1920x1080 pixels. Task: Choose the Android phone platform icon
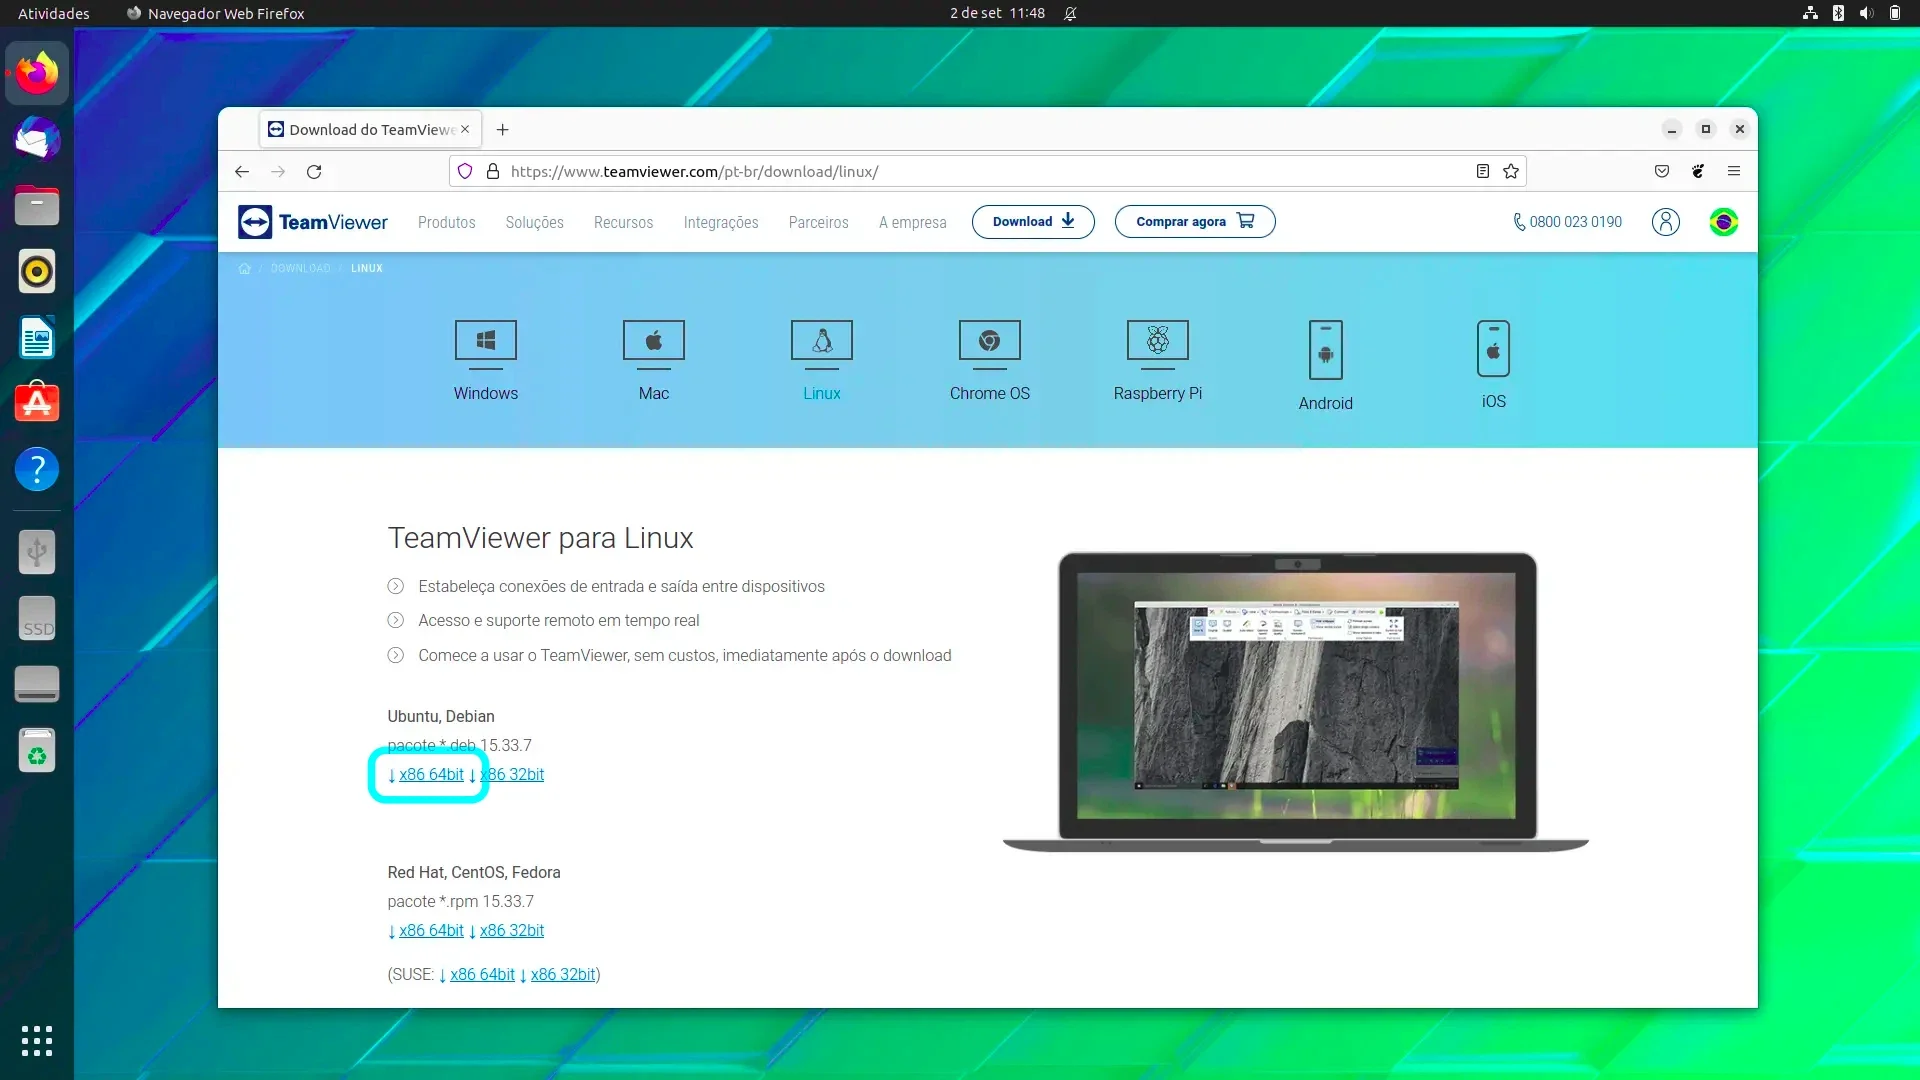click(x=1325, y=350)
